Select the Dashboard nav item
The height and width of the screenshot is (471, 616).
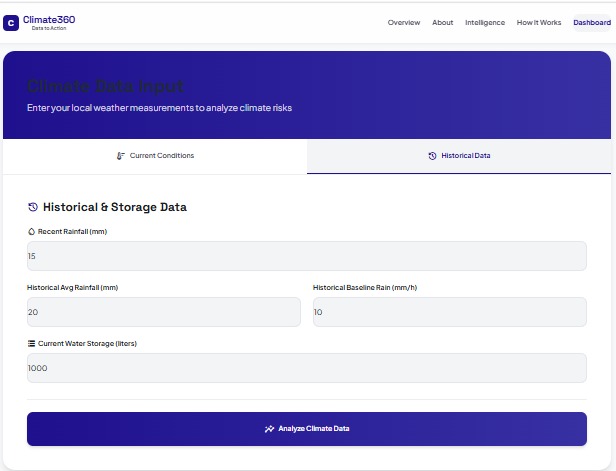click(x=592, y=23)
